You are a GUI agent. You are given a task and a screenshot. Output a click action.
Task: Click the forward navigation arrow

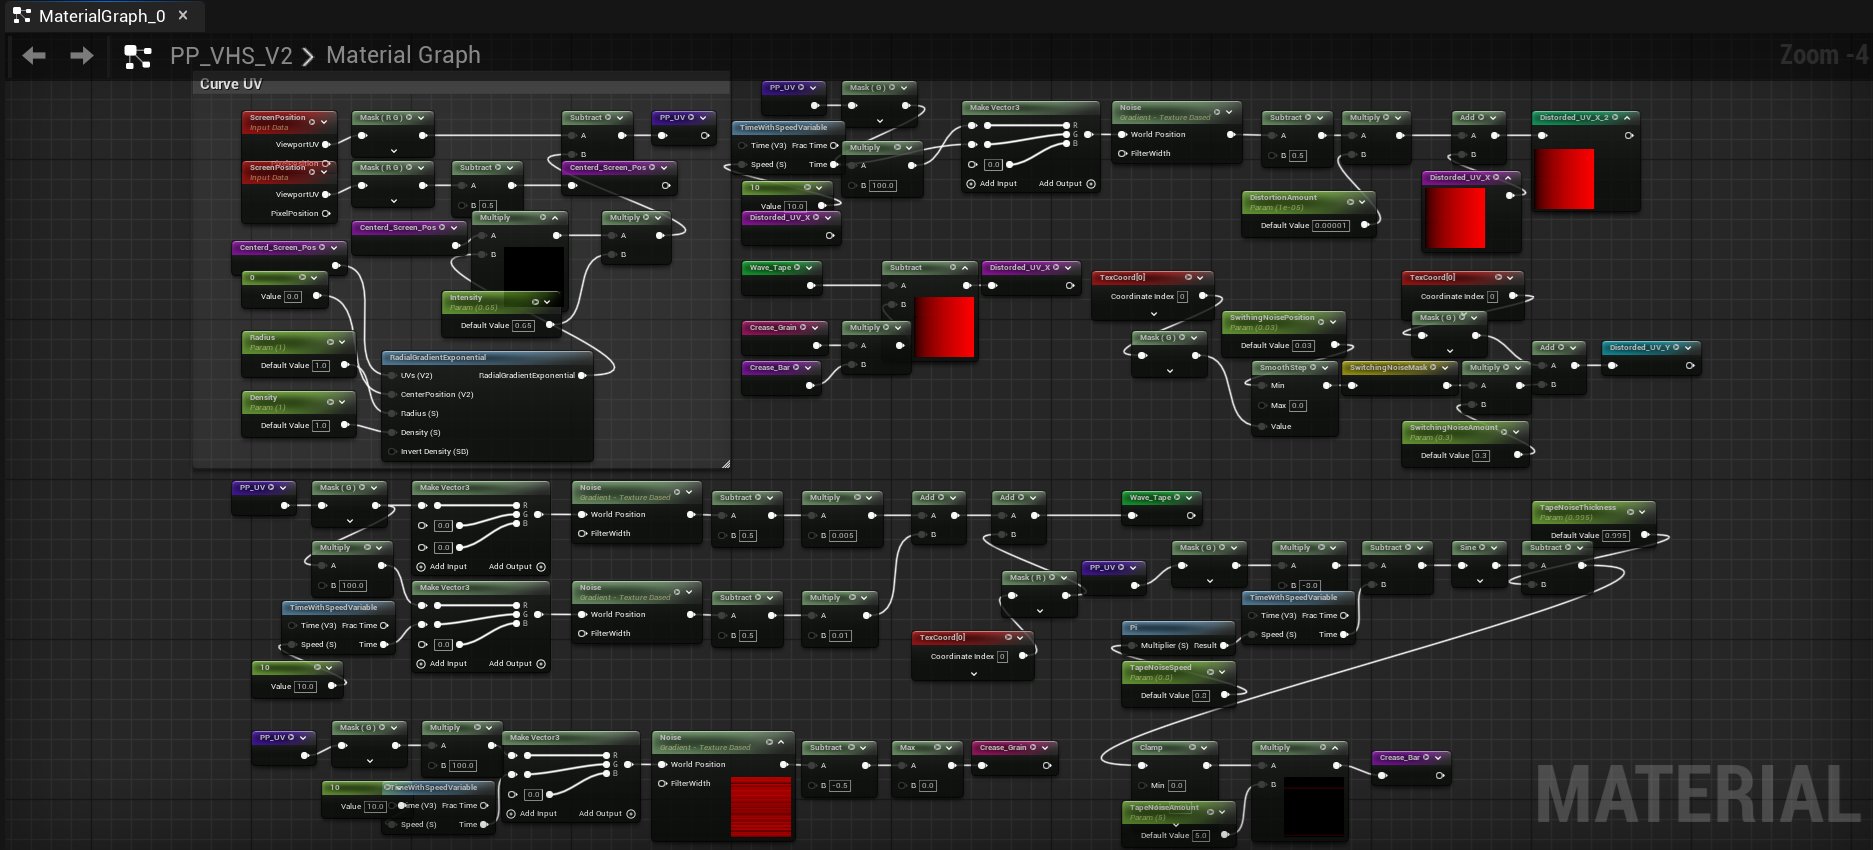(x=82, y=56)
